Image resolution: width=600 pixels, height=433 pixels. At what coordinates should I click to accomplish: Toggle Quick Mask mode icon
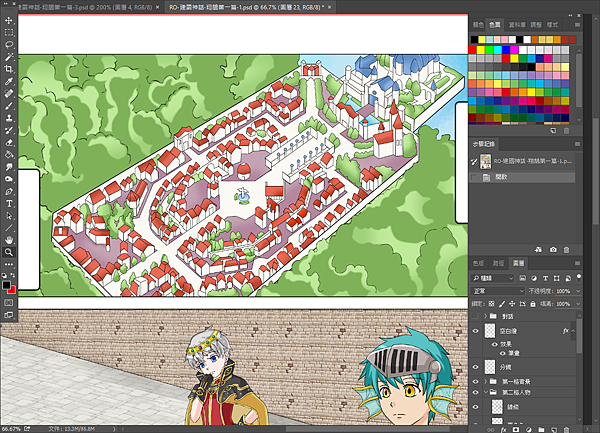(9, 303)
